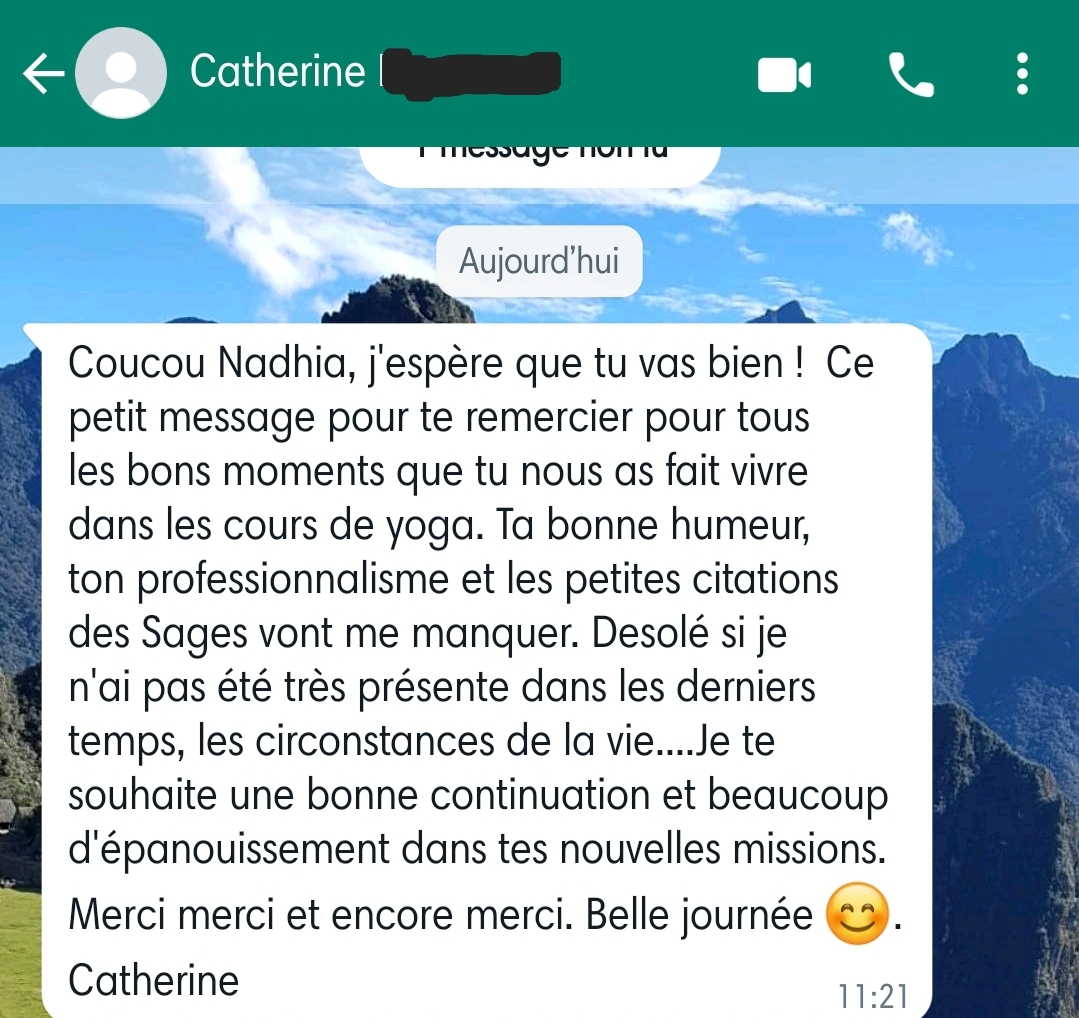The image size is (1079, 1018).
Task: Go back using the left arrow
Action: click(43, 74)
